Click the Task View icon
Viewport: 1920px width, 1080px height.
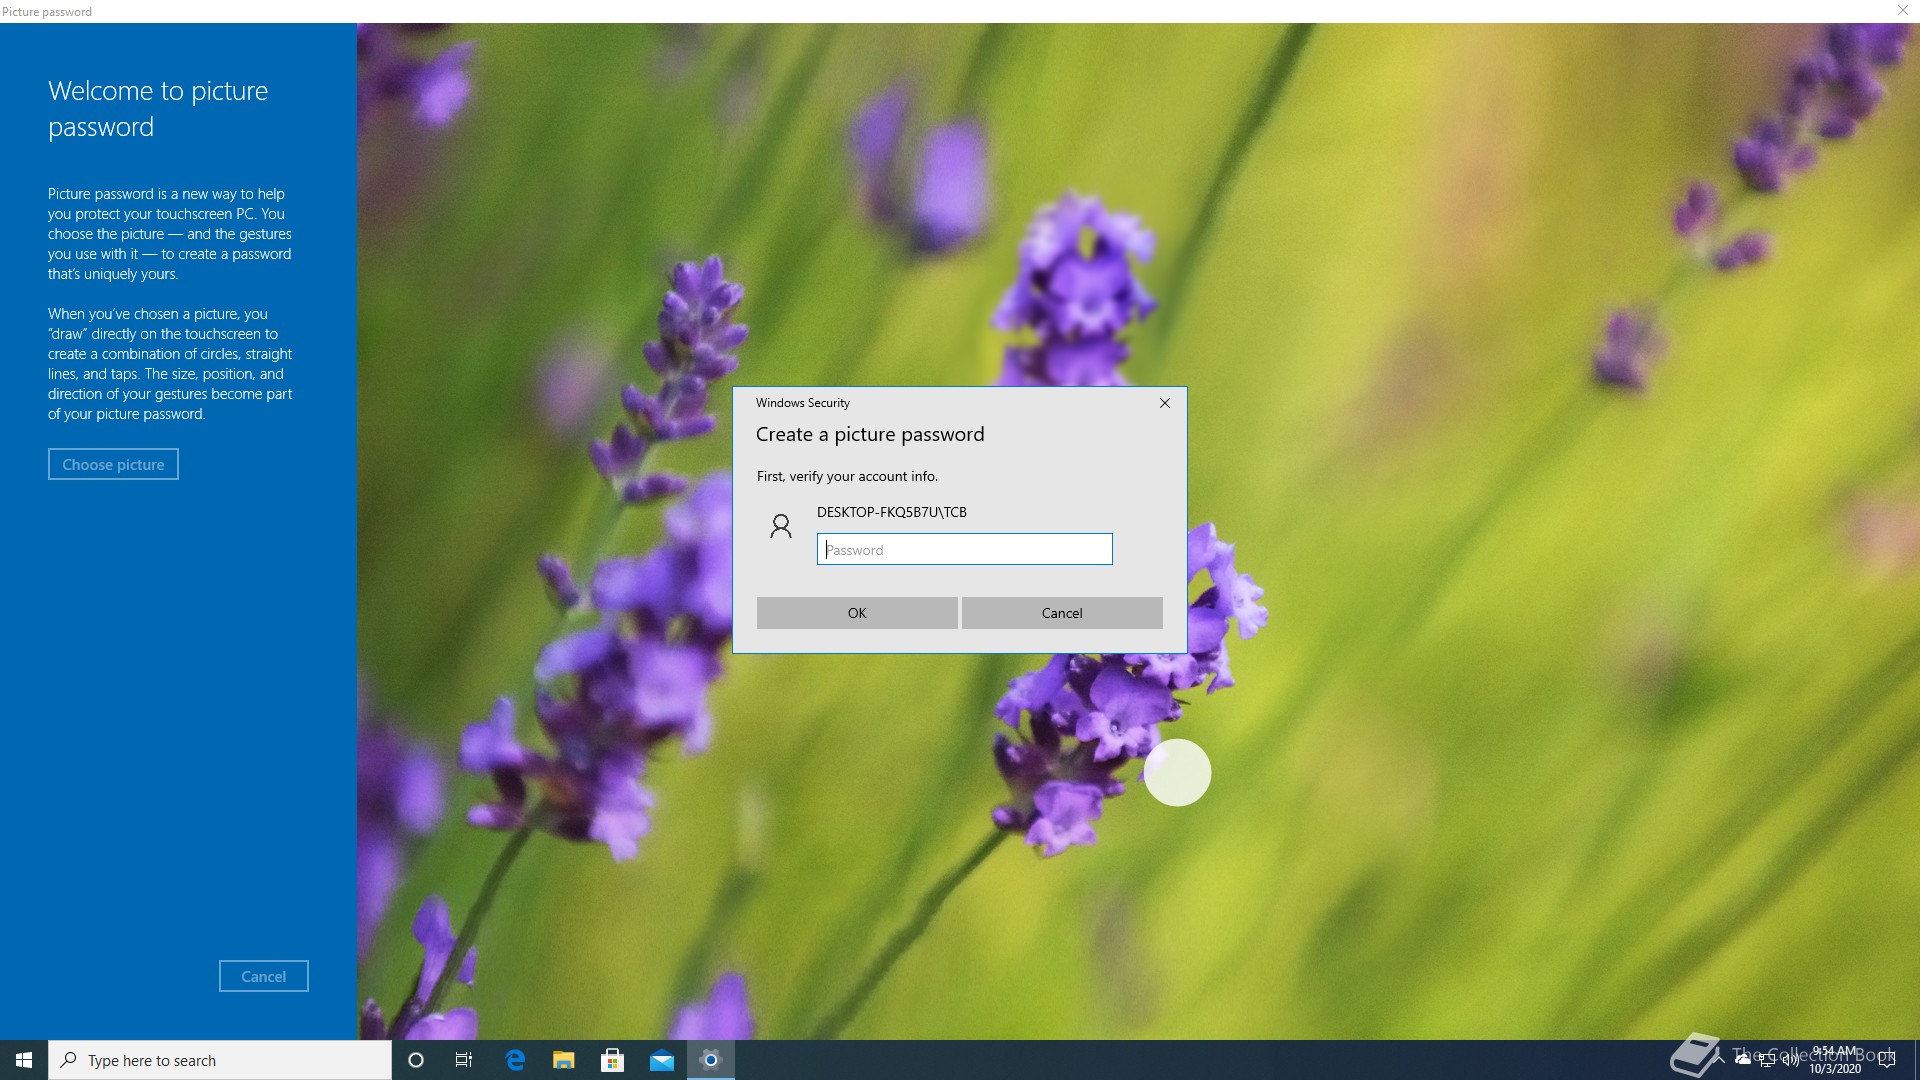pyautogui.click(x=464, y=1059)
